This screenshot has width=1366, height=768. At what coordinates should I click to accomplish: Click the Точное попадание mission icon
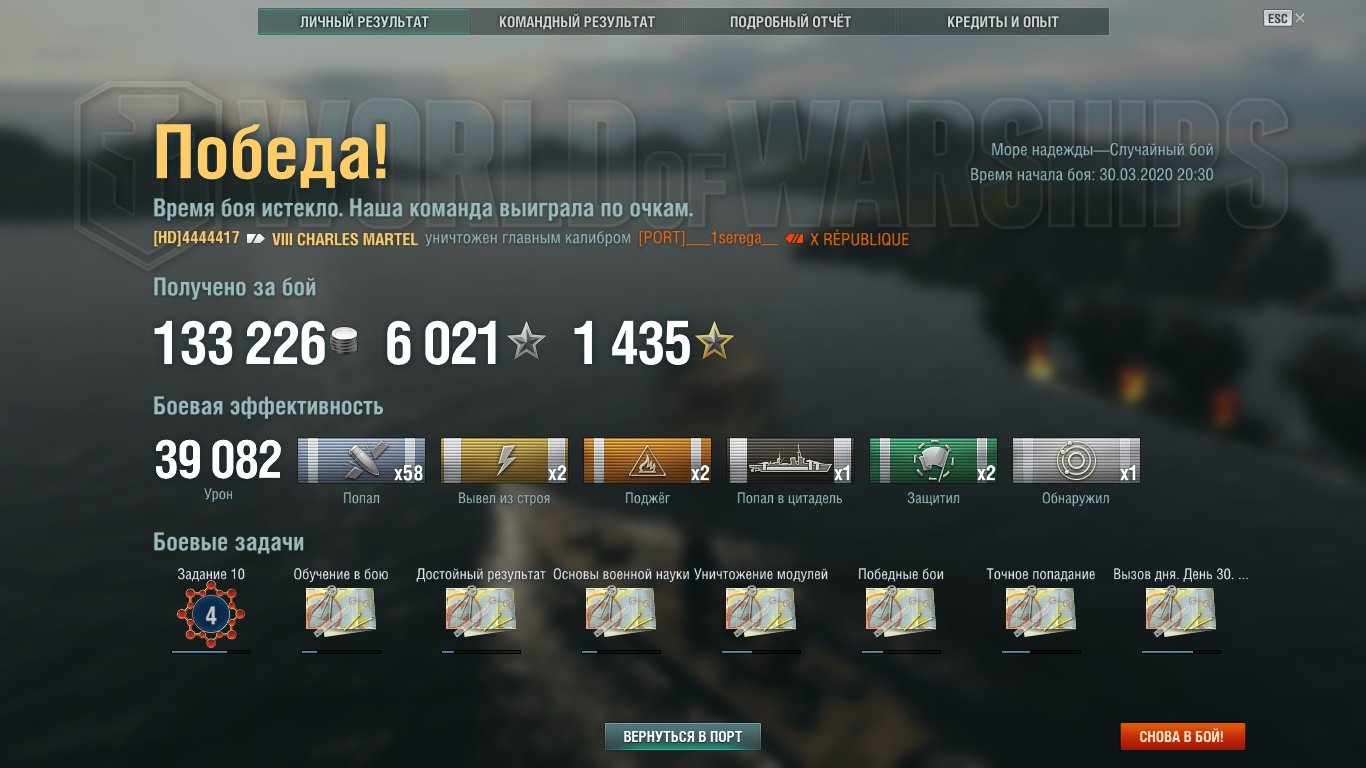point(1041,612)
